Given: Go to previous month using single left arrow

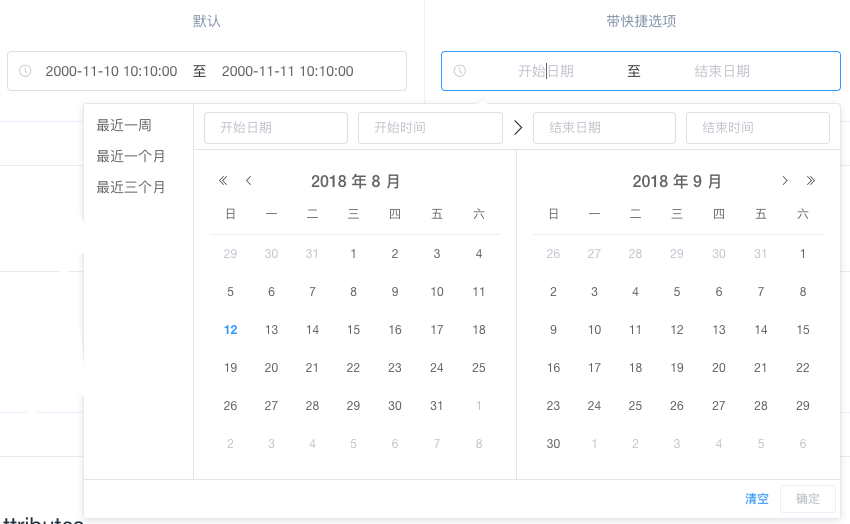Looking at the screenshot, I should [249, 181].
